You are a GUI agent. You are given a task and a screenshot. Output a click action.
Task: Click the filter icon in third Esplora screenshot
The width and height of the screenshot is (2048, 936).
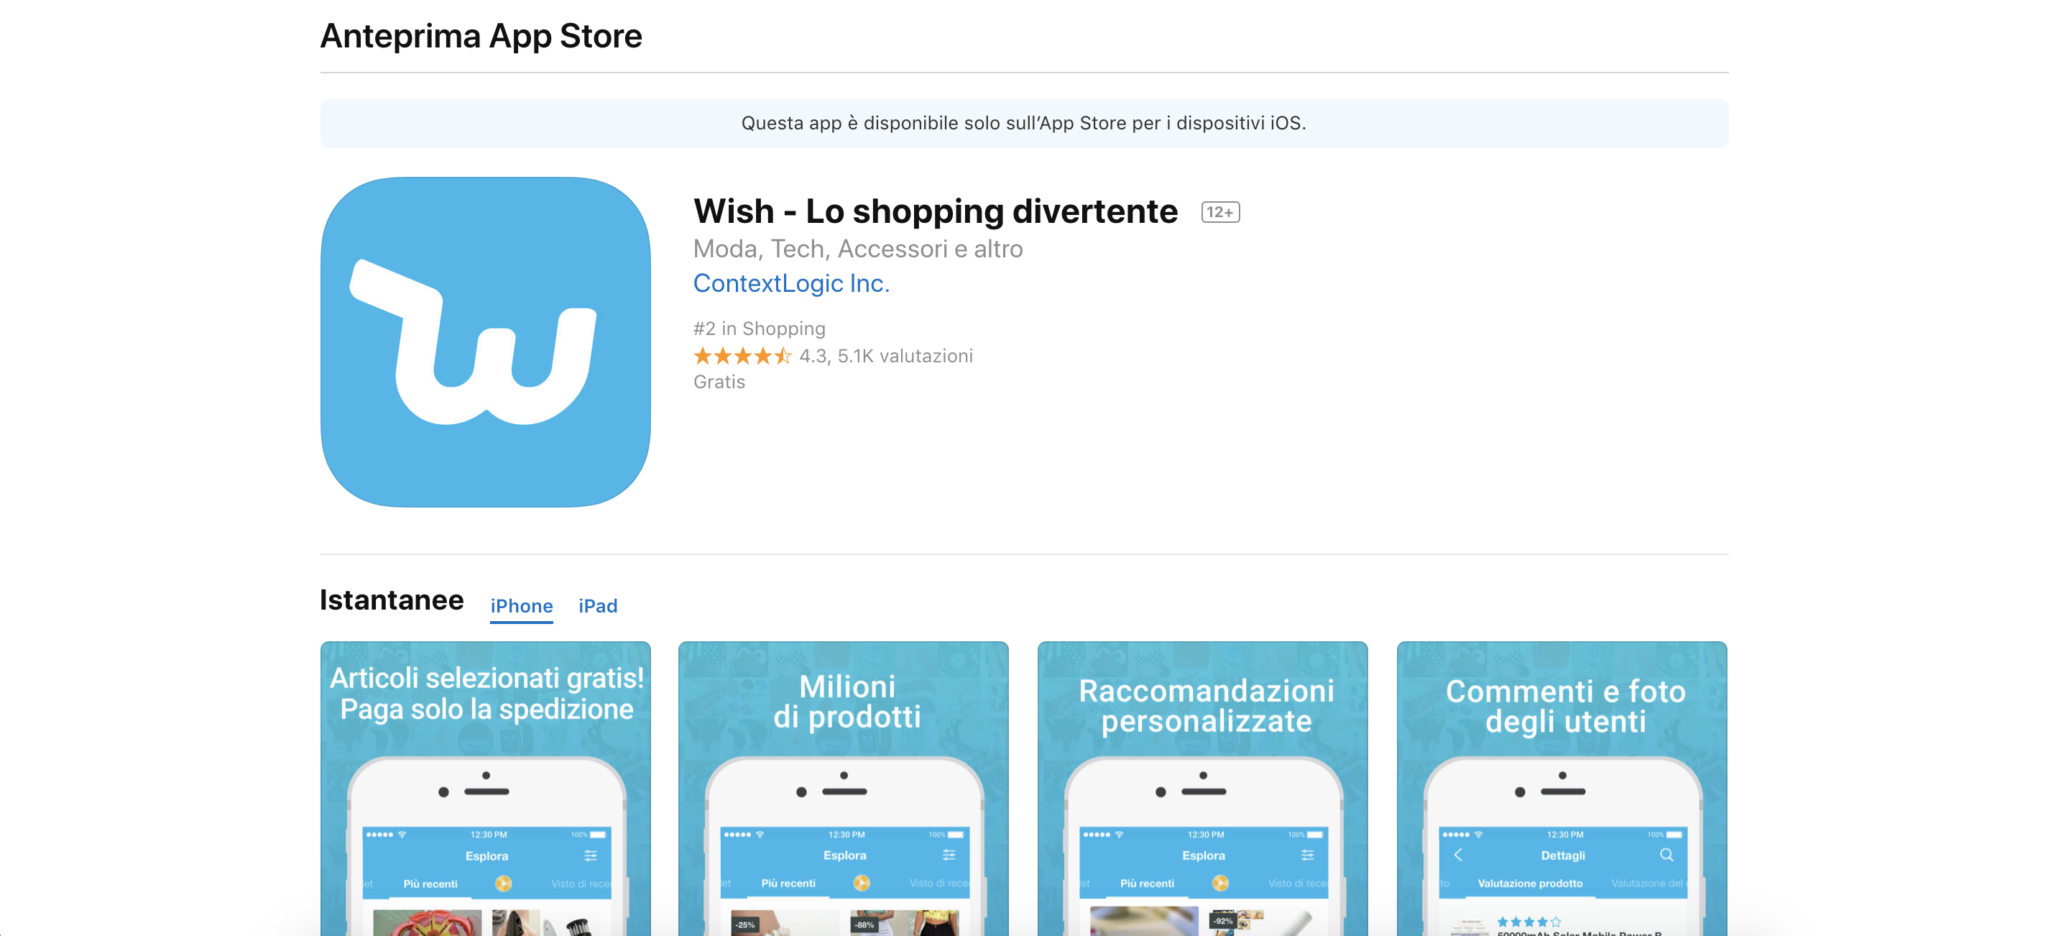pyautogui.click(x=1307, y=855)
